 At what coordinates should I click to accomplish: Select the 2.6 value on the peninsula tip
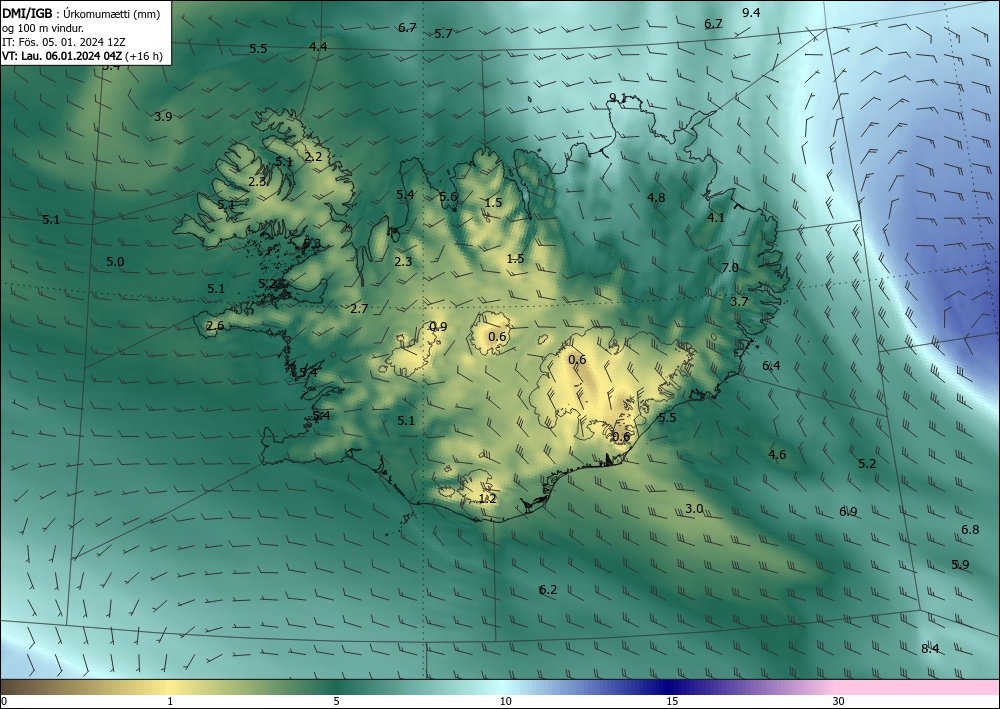click(x=216, y=326)
